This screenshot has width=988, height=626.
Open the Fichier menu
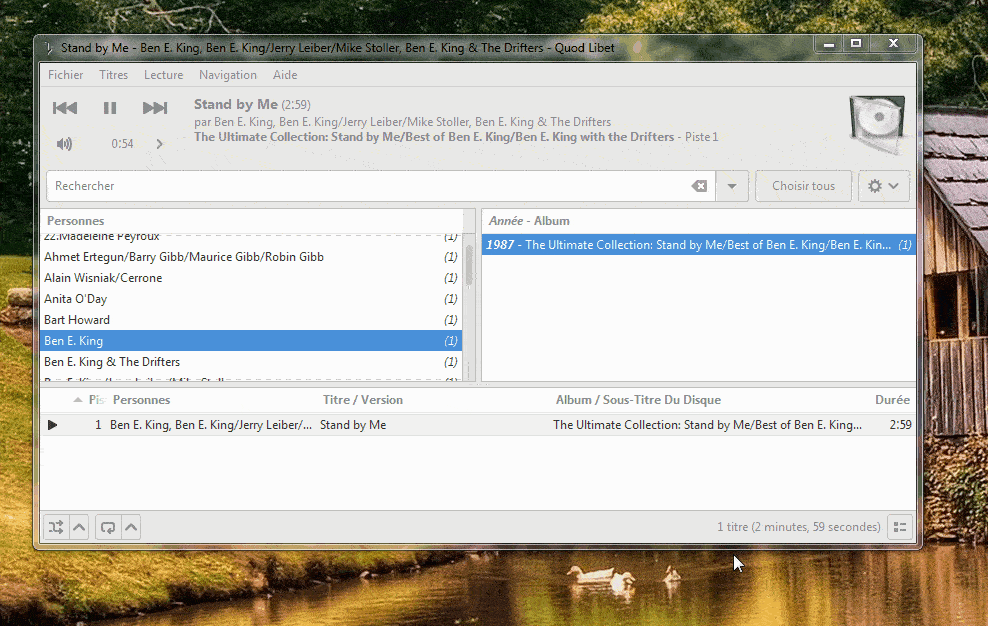pyautogui.click(x=66, y=75)
